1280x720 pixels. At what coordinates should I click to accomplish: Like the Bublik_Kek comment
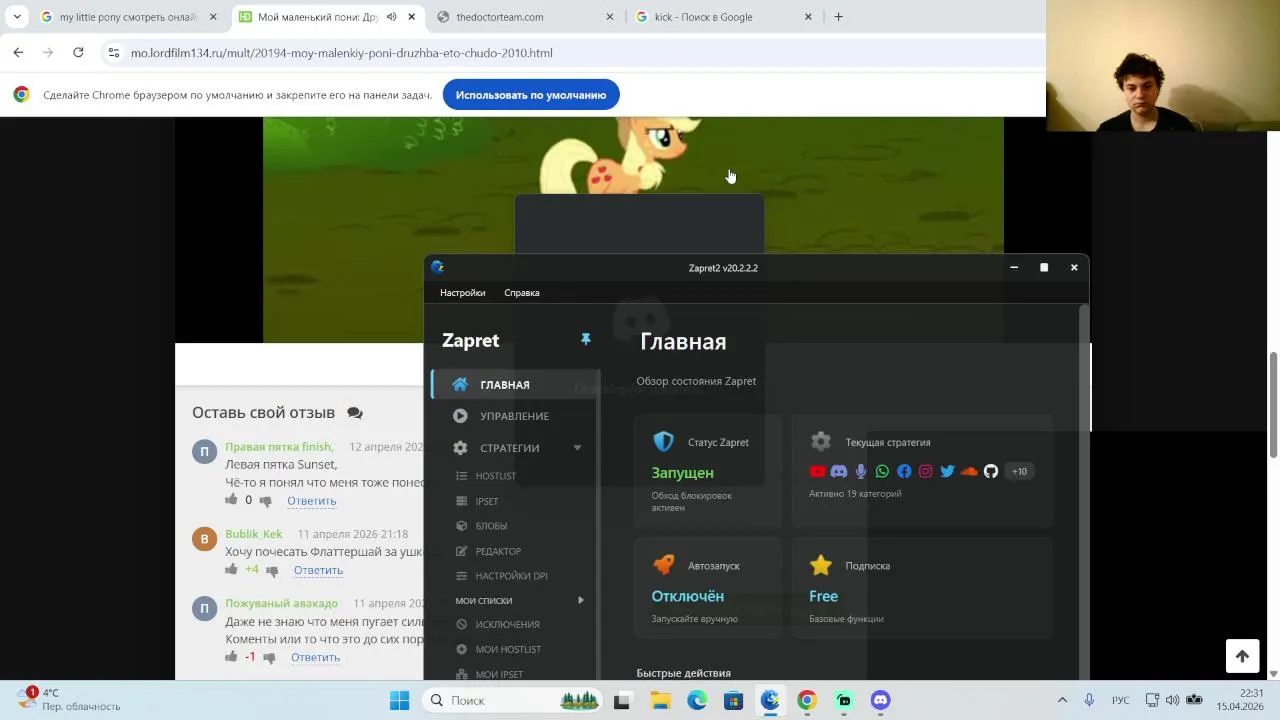tap(231, 569)
